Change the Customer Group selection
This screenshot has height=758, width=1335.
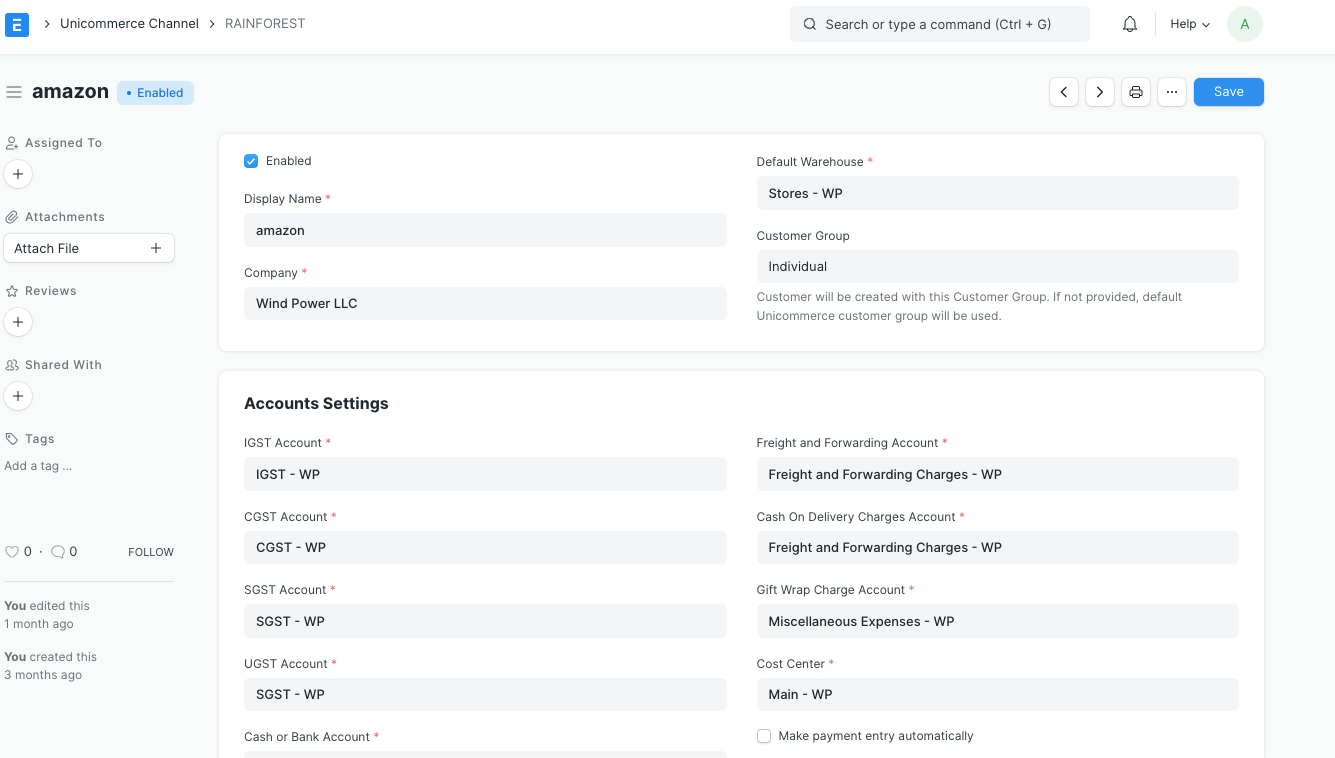[997, 266]
